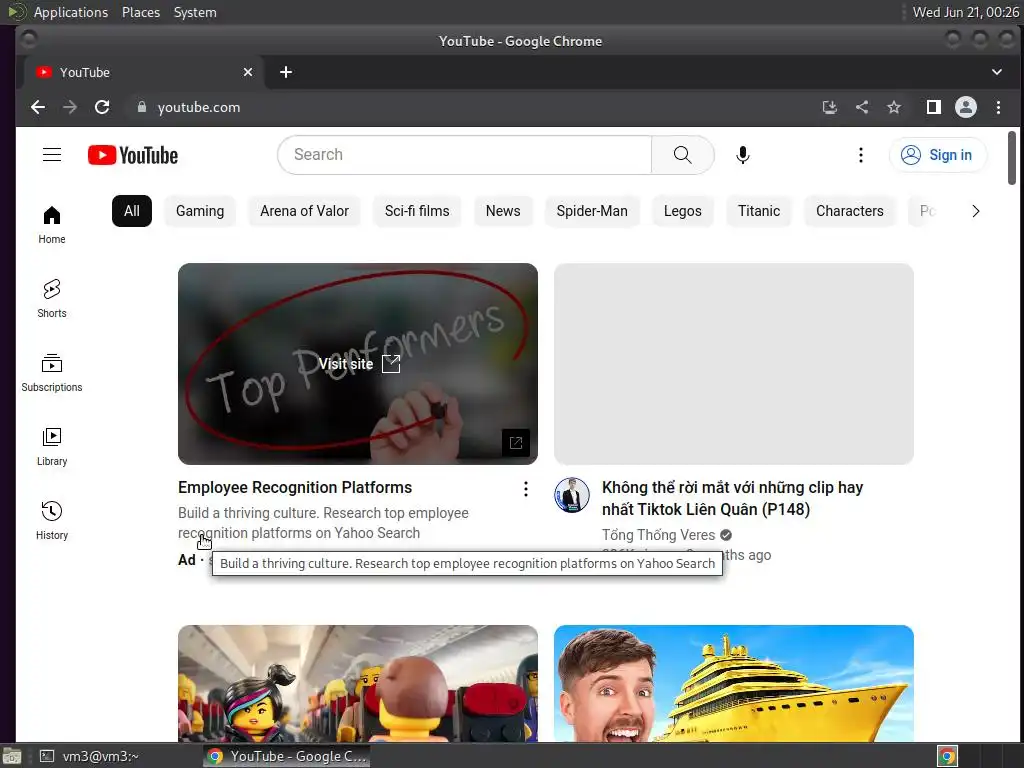1024x768 pixels.
Task: Click ad description text about thriving culture
Action: click(323, 523)
